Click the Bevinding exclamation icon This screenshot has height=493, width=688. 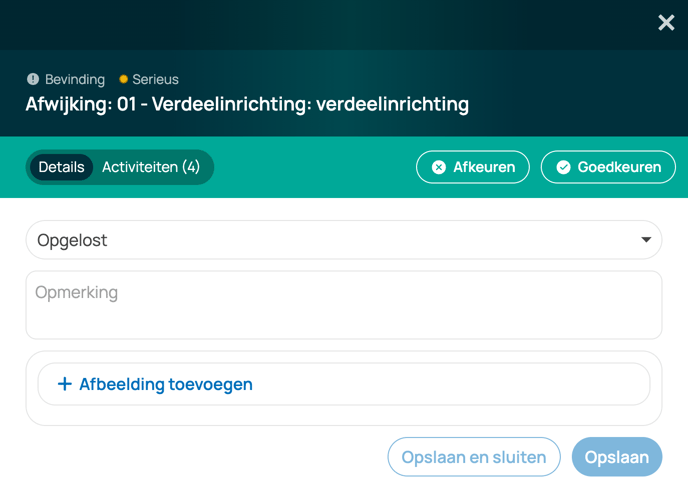click(33, 79)
